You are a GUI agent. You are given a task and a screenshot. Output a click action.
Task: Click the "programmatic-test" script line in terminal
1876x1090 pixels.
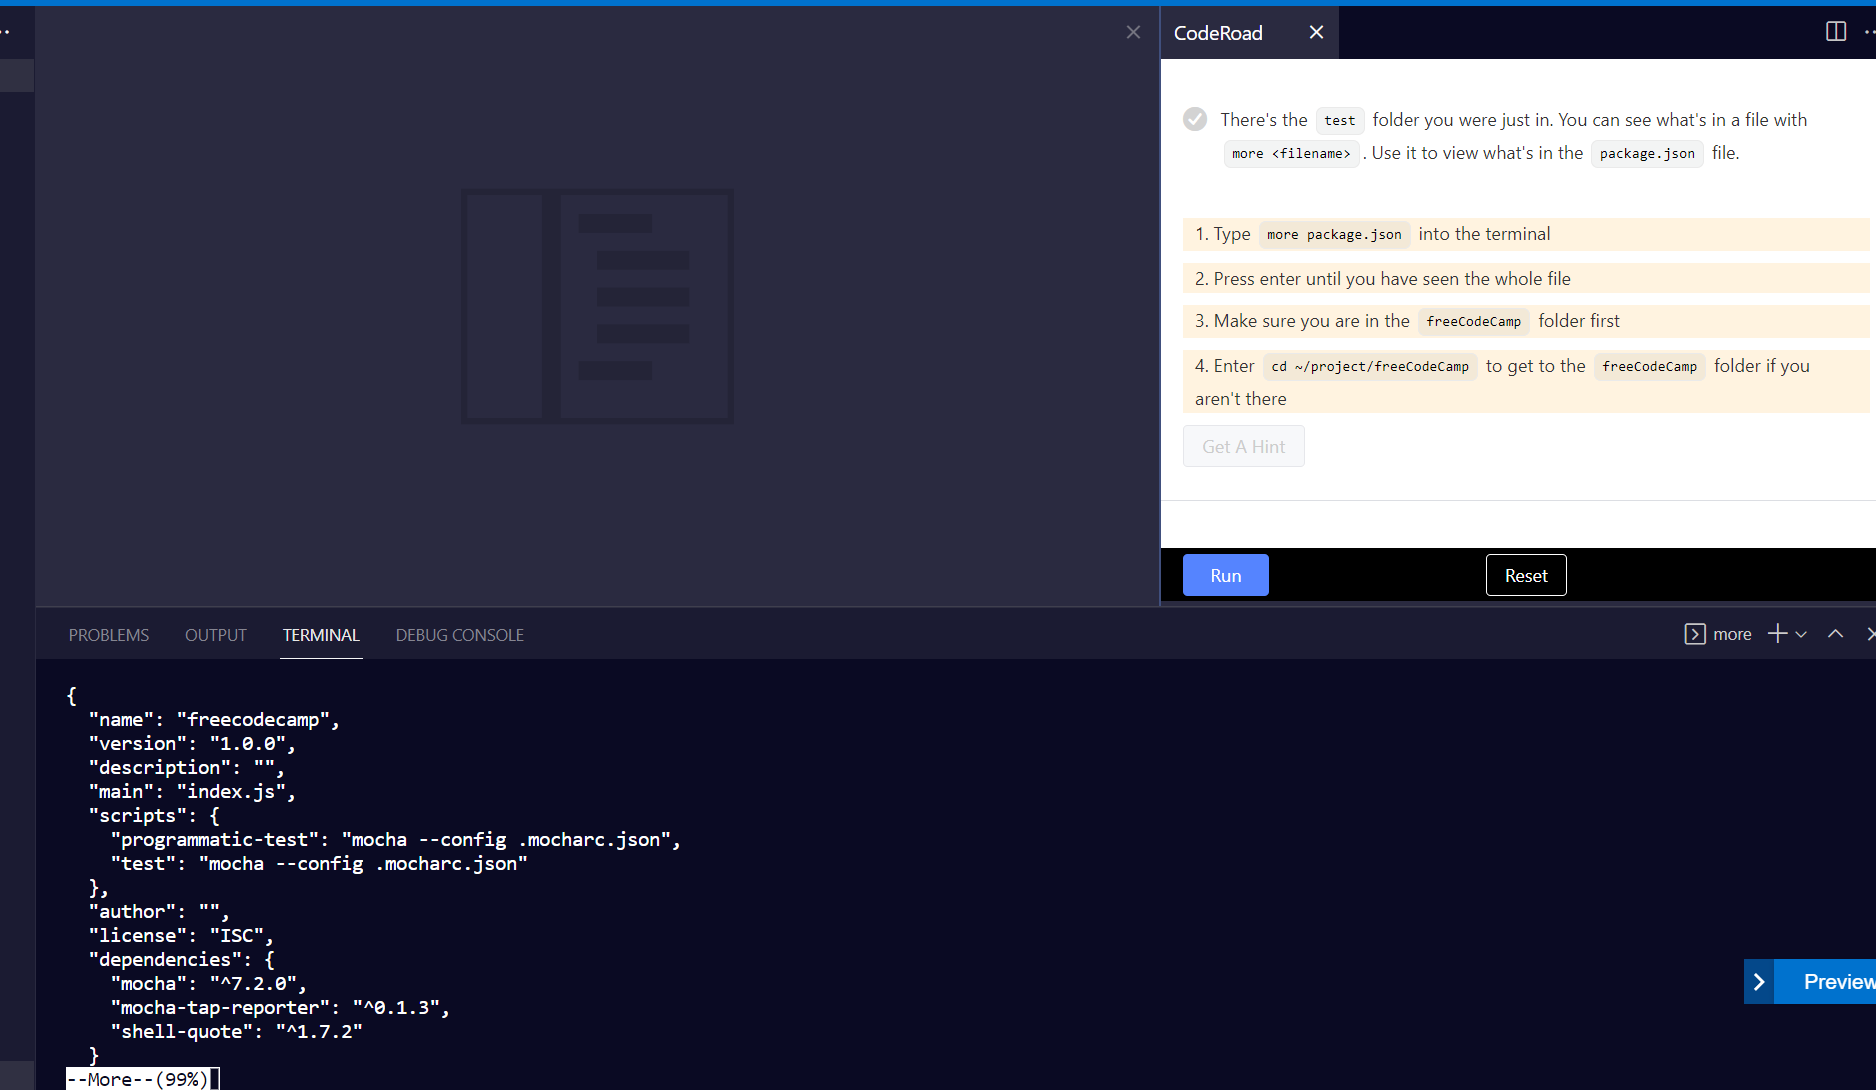pos(396,839)
